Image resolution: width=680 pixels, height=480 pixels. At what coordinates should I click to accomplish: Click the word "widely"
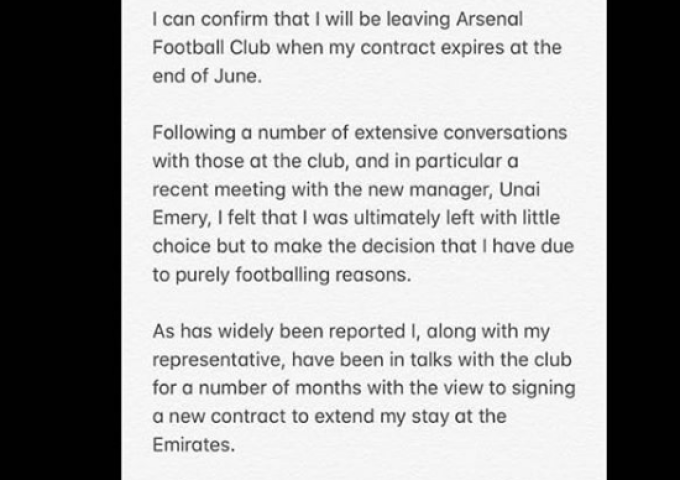(246, 332)
